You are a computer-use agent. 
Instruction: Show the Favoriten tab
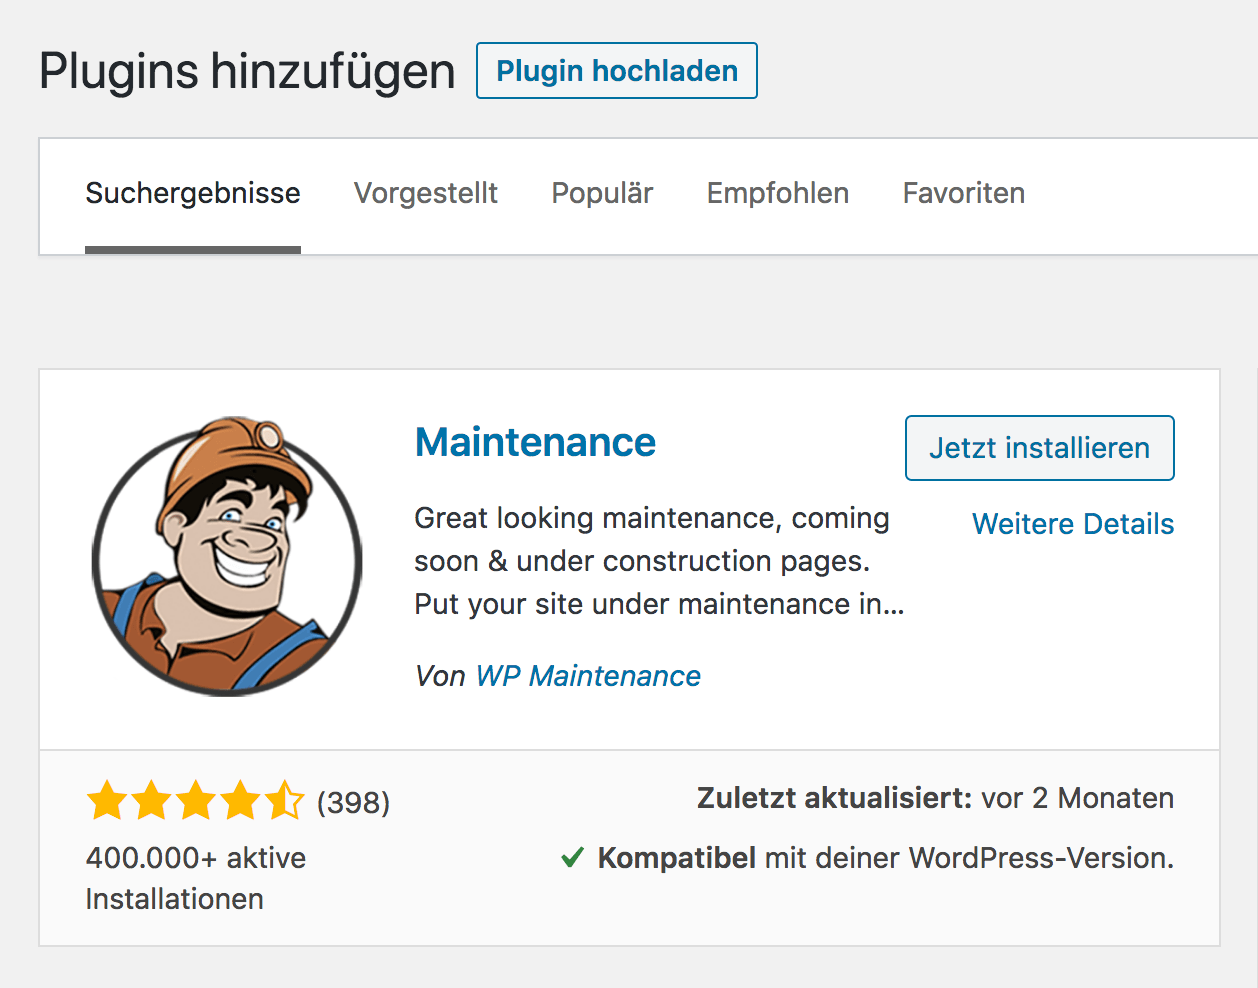[x=964, y=193]
